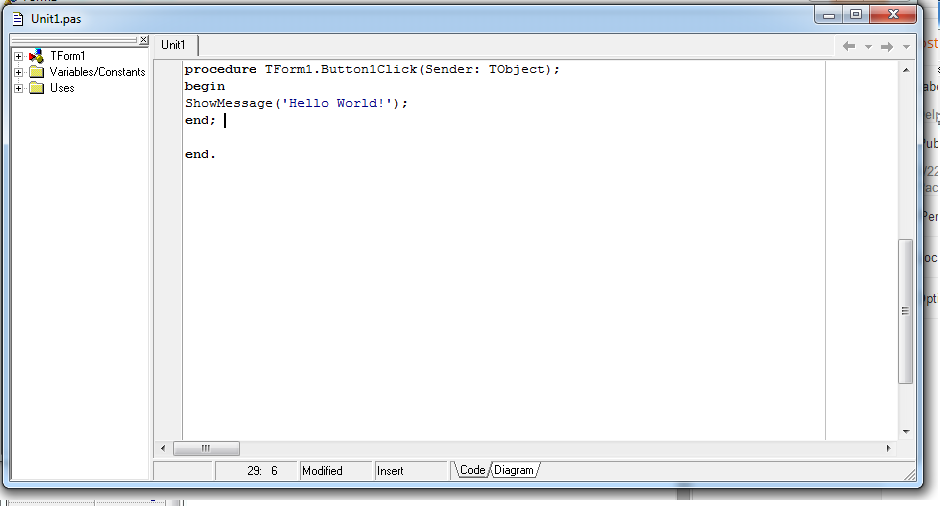Click the vertical scrollbar down arrow
This screenshot has width=940, height=506.
[906, 432]
